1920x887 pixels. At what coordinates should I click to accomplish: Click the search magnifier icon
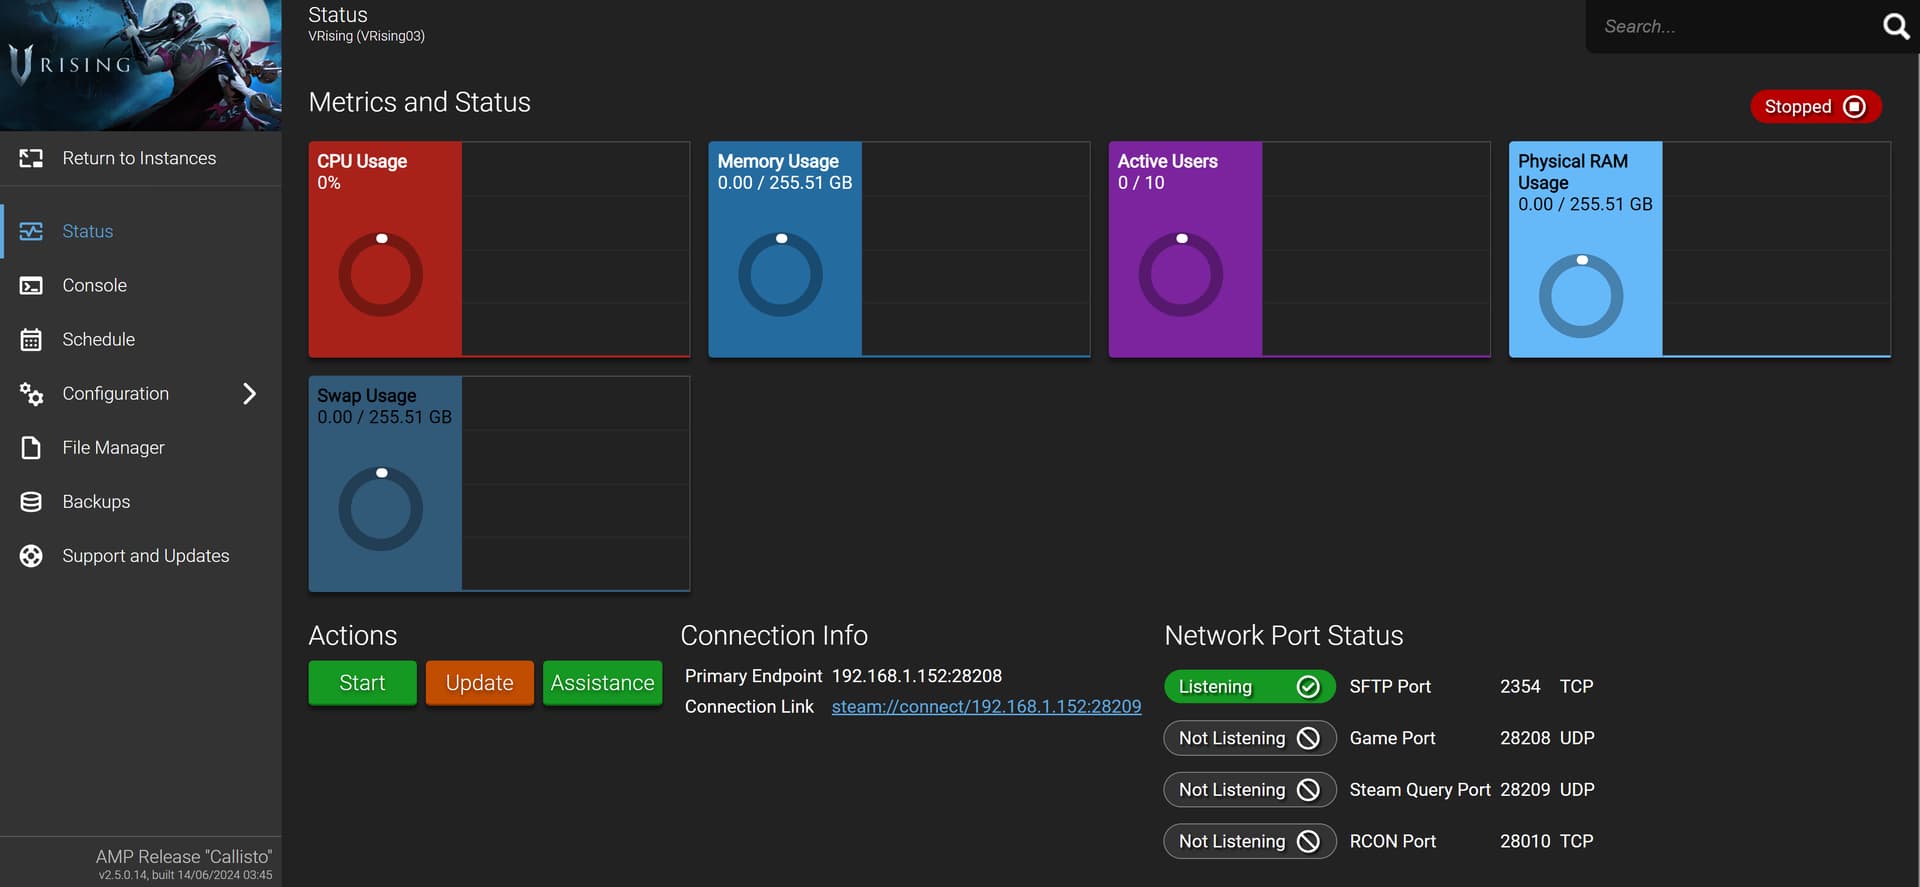pos(1895,26)
